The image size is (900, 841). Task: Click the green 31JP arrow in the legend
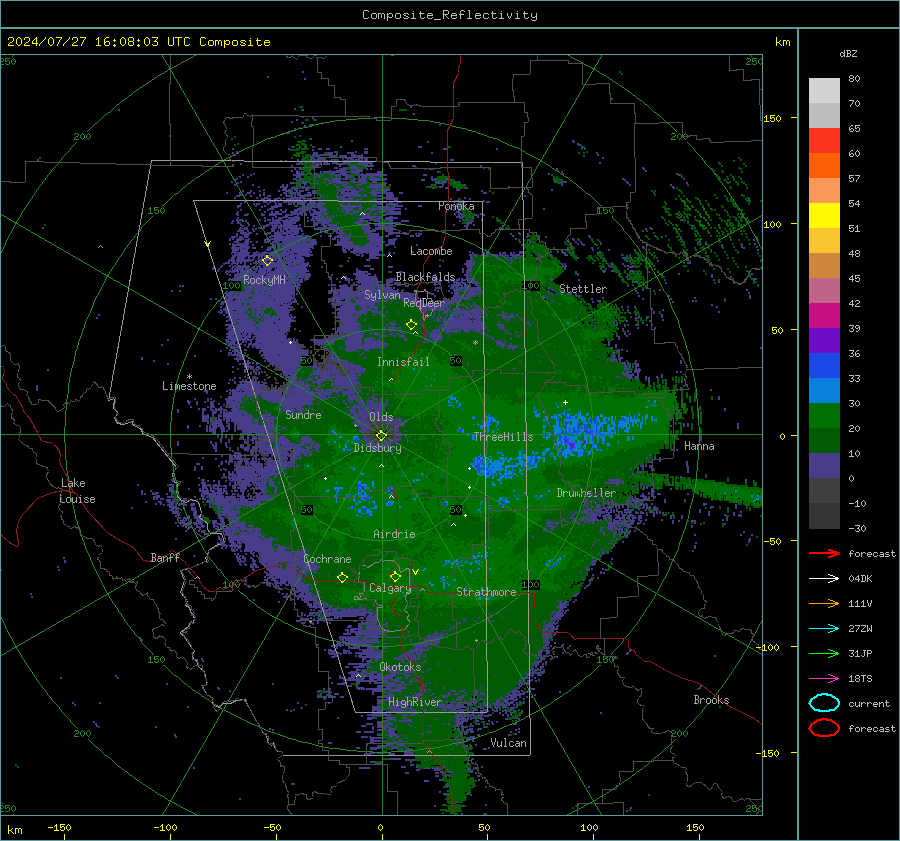pos(824,653)
